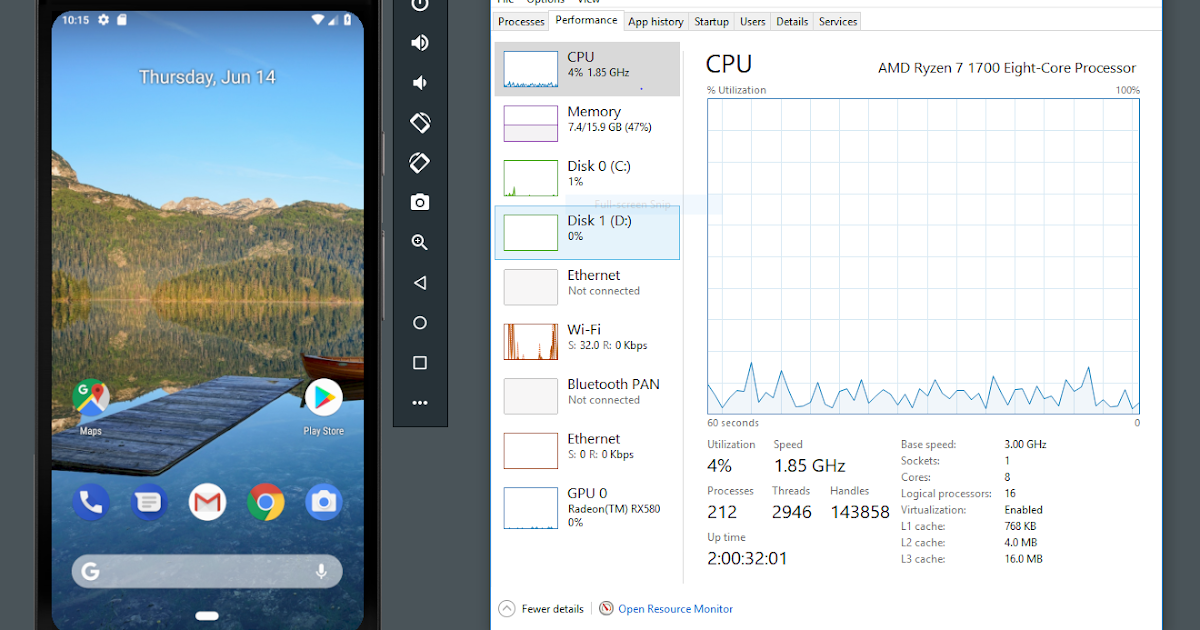Tap Google search bar on Android
1200x630 pixels.
tap(207, 571)
